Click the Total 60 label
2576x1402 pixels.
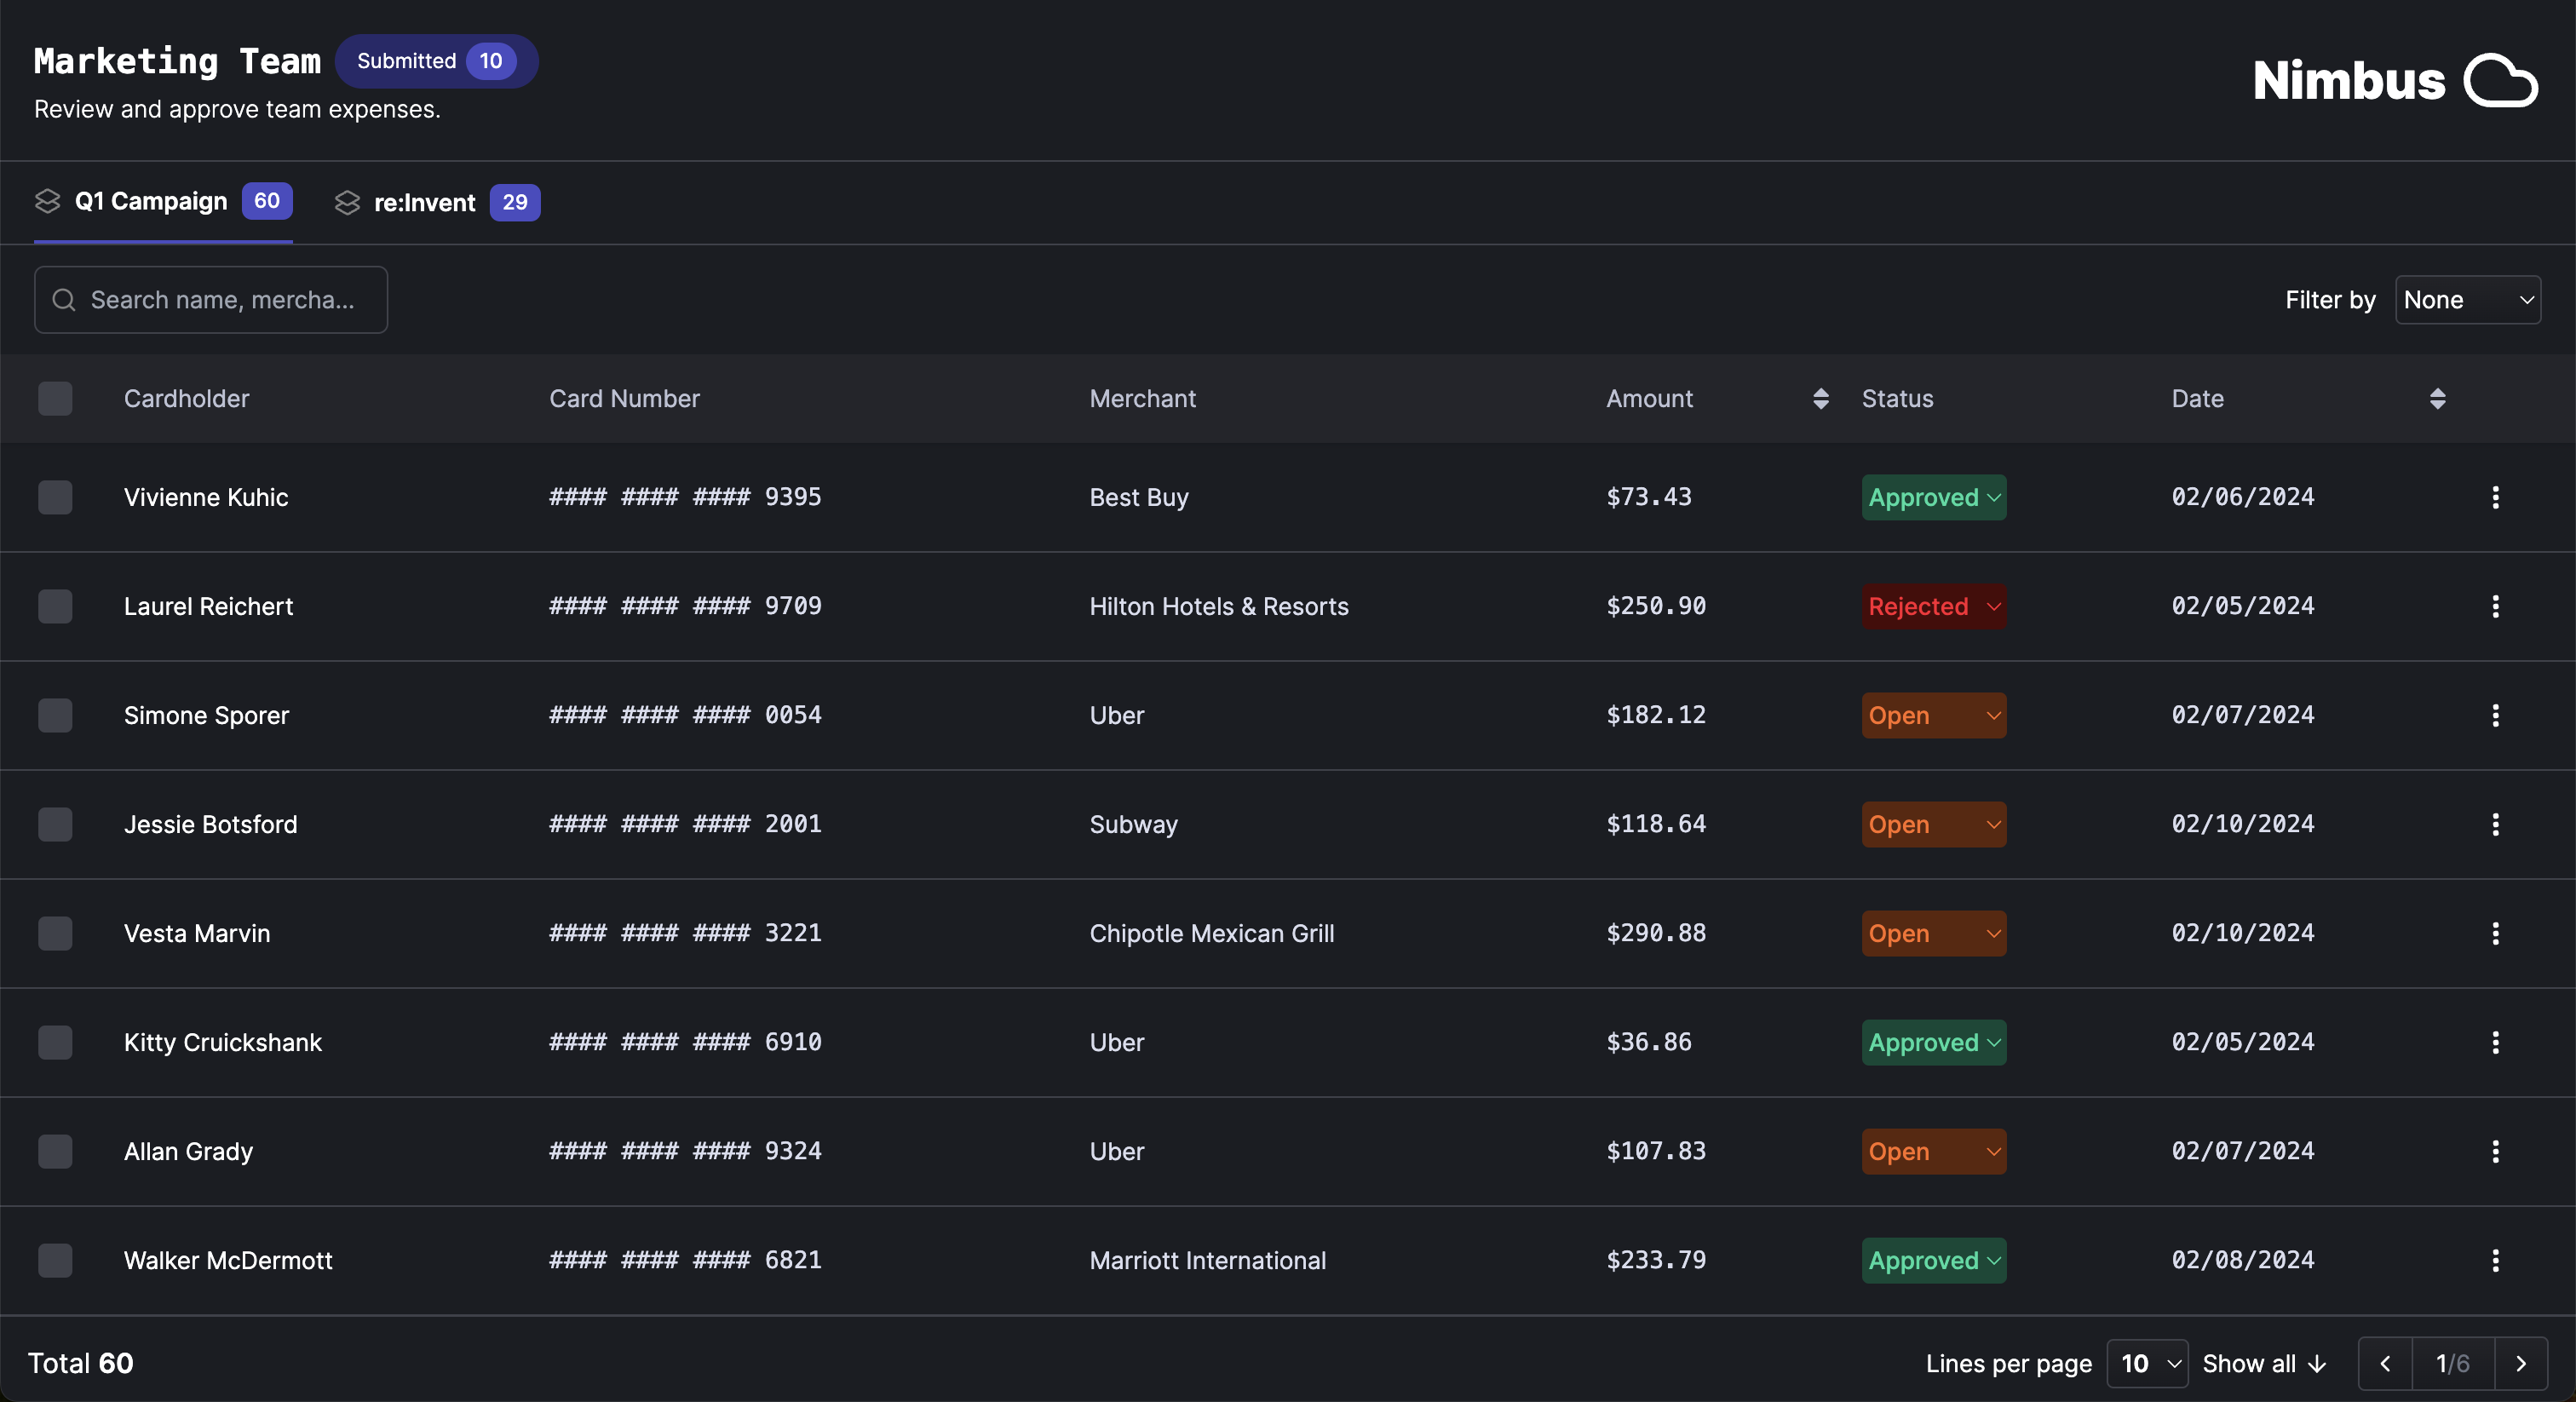80,1364
